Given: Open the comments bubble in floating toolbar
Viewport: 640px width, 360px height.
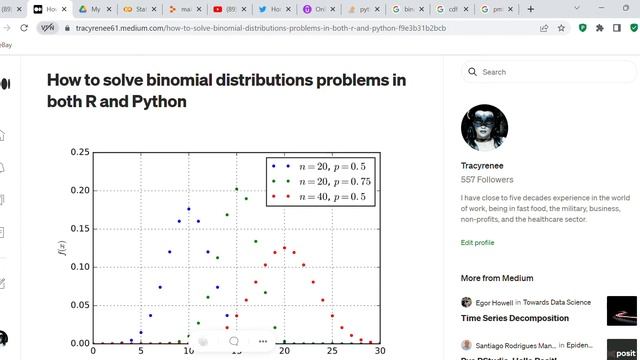Looking at the screenshot, I should tap(233, 341).
